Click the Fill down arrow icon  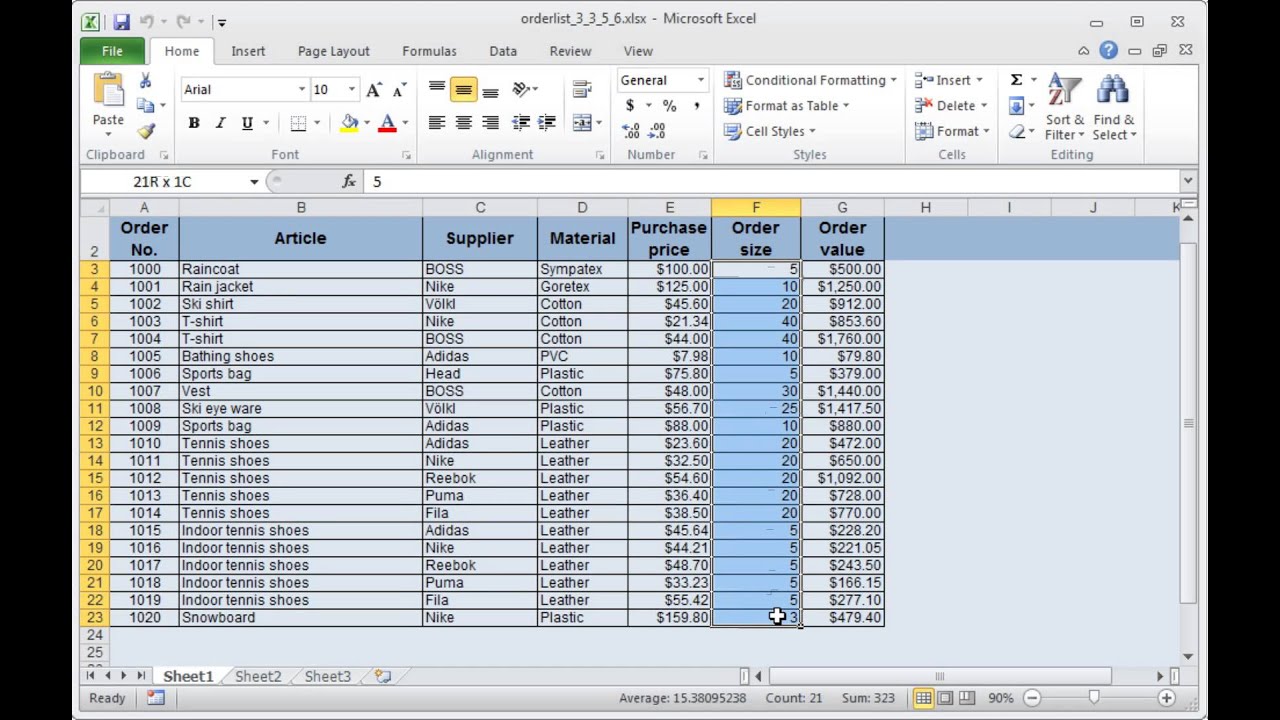click(1016, 106)
